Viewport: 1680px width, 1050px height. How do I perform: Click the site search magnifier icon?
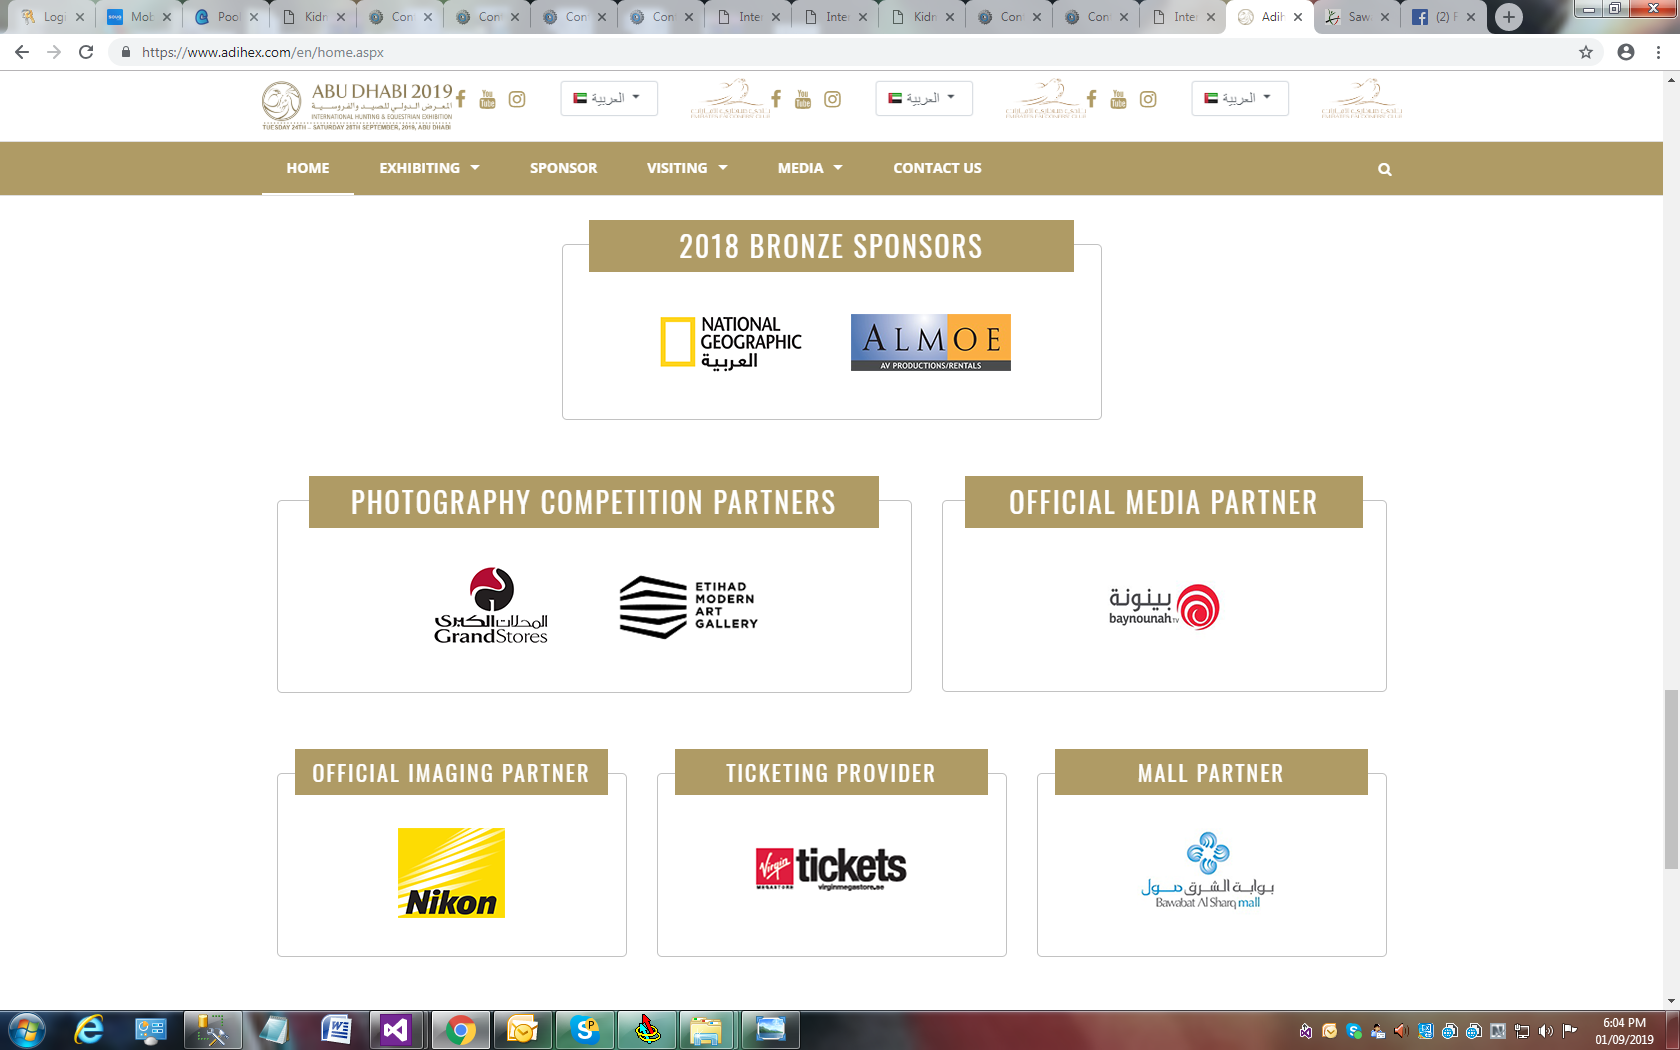point(1384,169)
